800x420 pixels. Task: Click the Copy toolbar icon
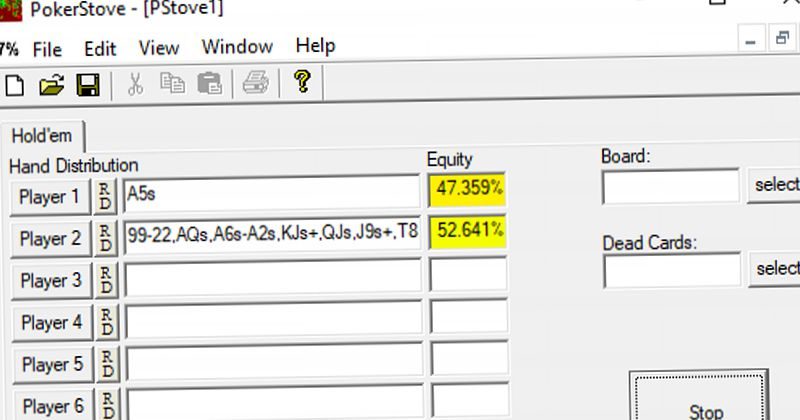[x=172, y=83]
